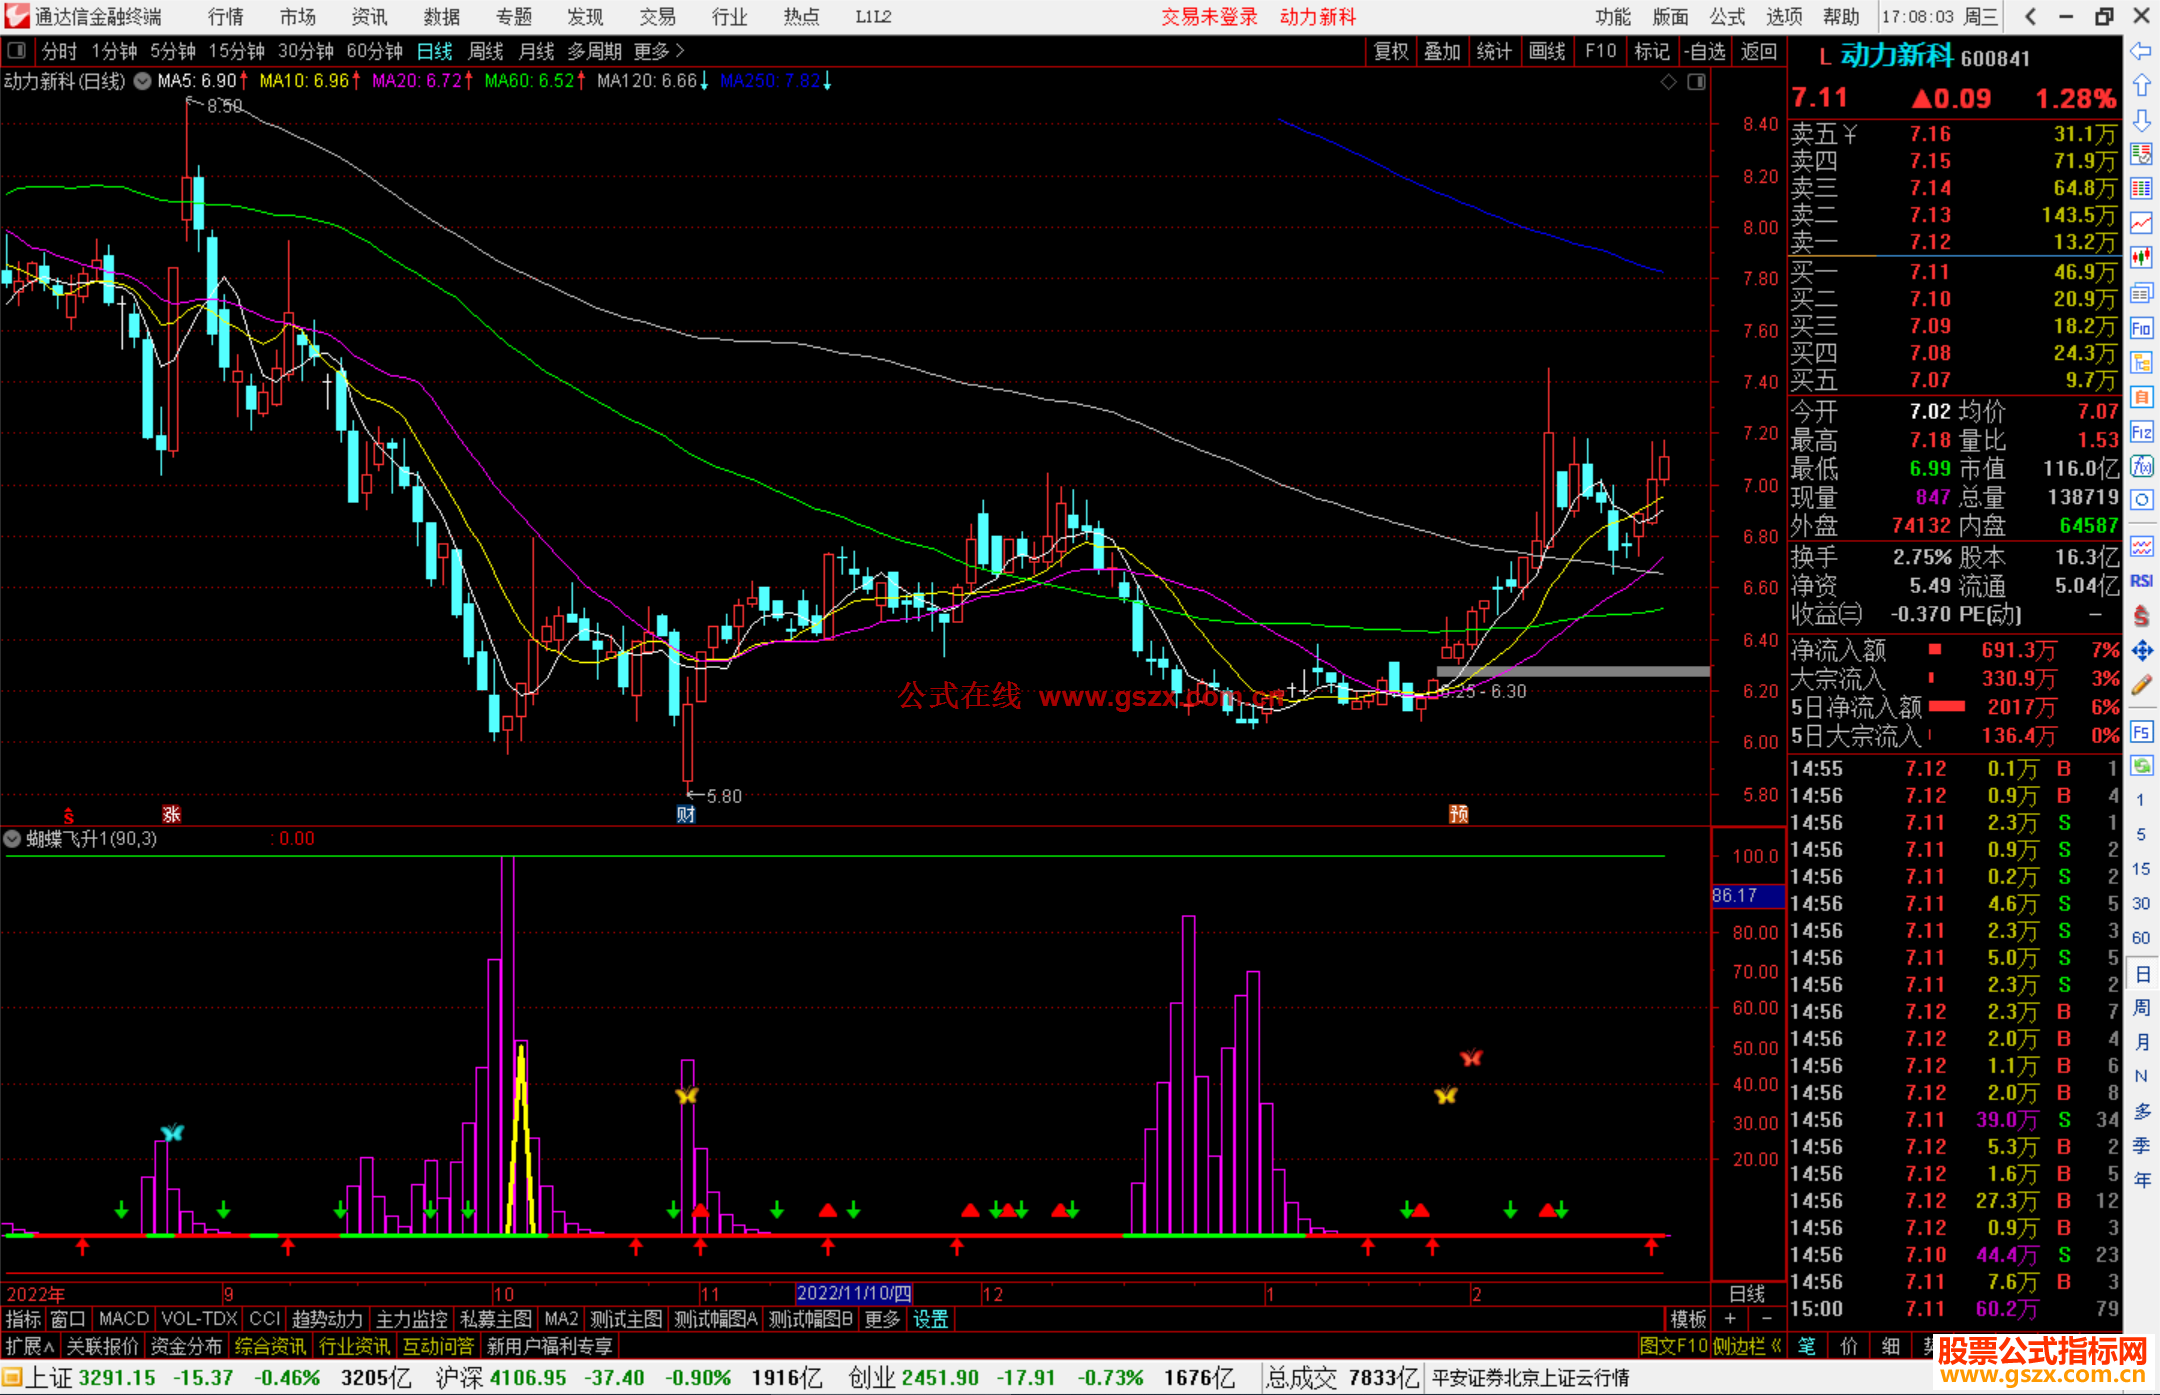
Task: Open the F10 info sidebar icon
Action: [x=2141, y=328]
